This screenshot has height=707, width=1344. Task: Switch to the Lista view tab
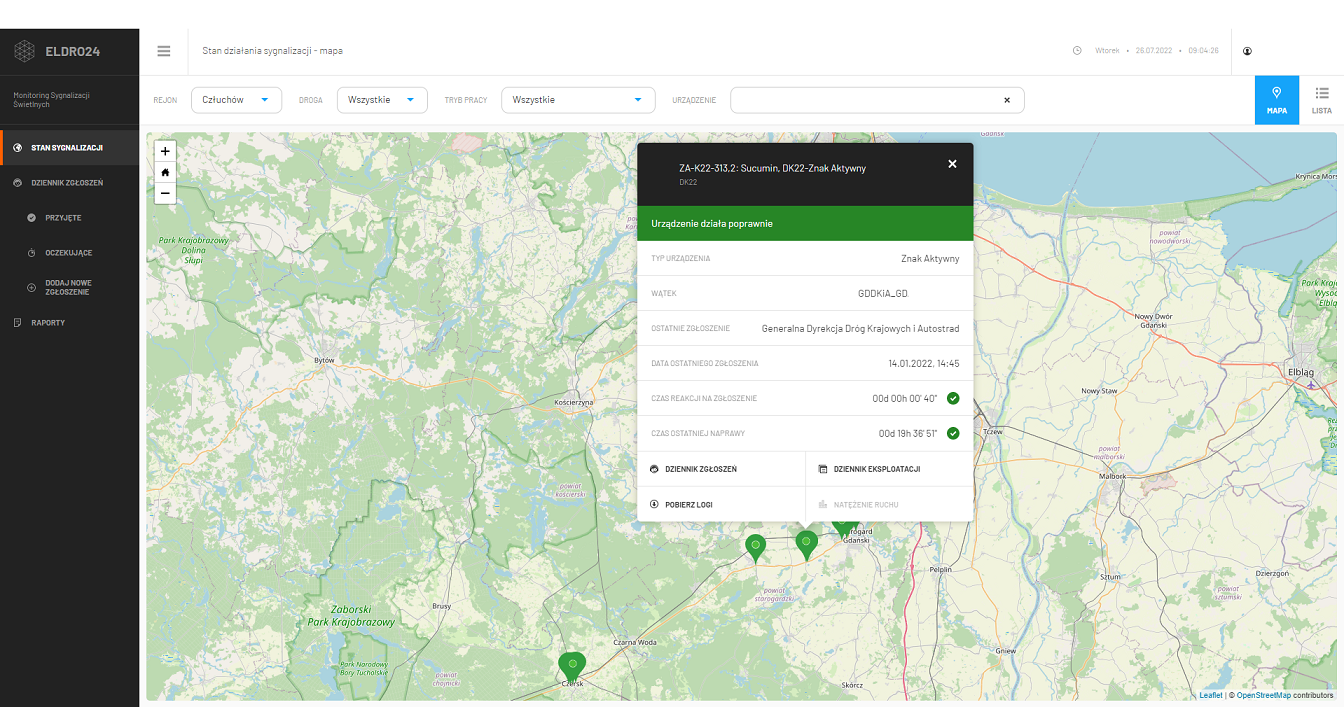pos(1321,100)
